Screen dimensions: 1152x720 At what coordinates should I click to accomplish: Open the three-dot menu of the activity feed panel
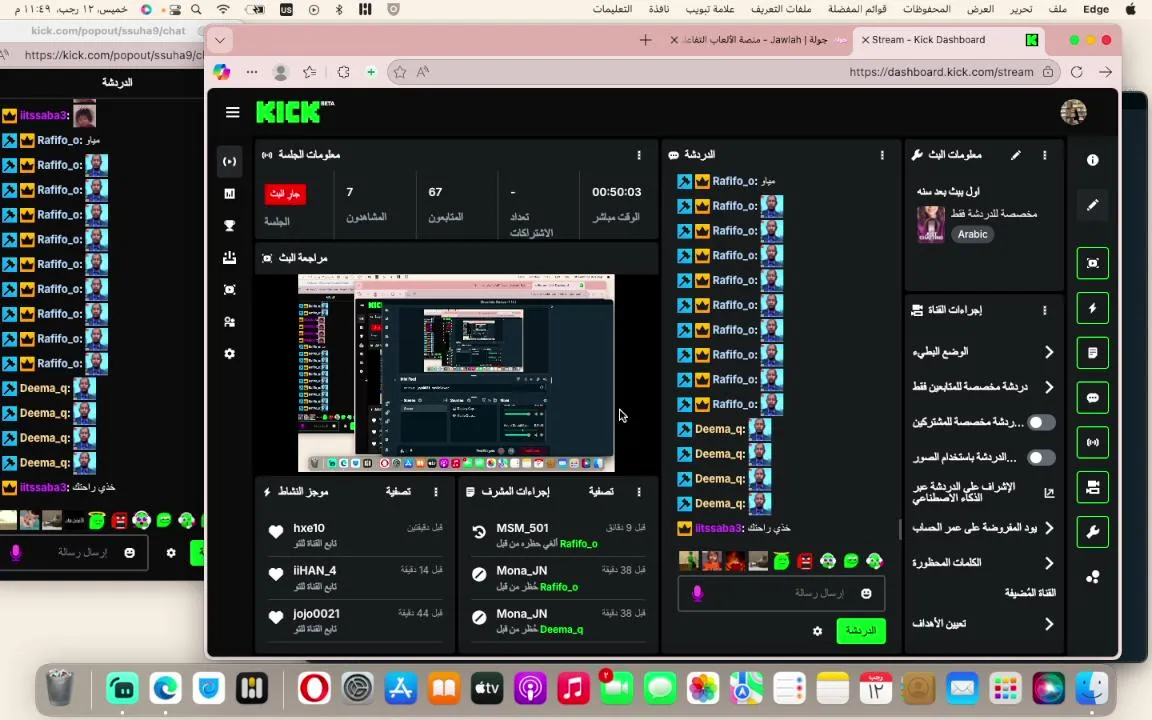coord(436,492)
